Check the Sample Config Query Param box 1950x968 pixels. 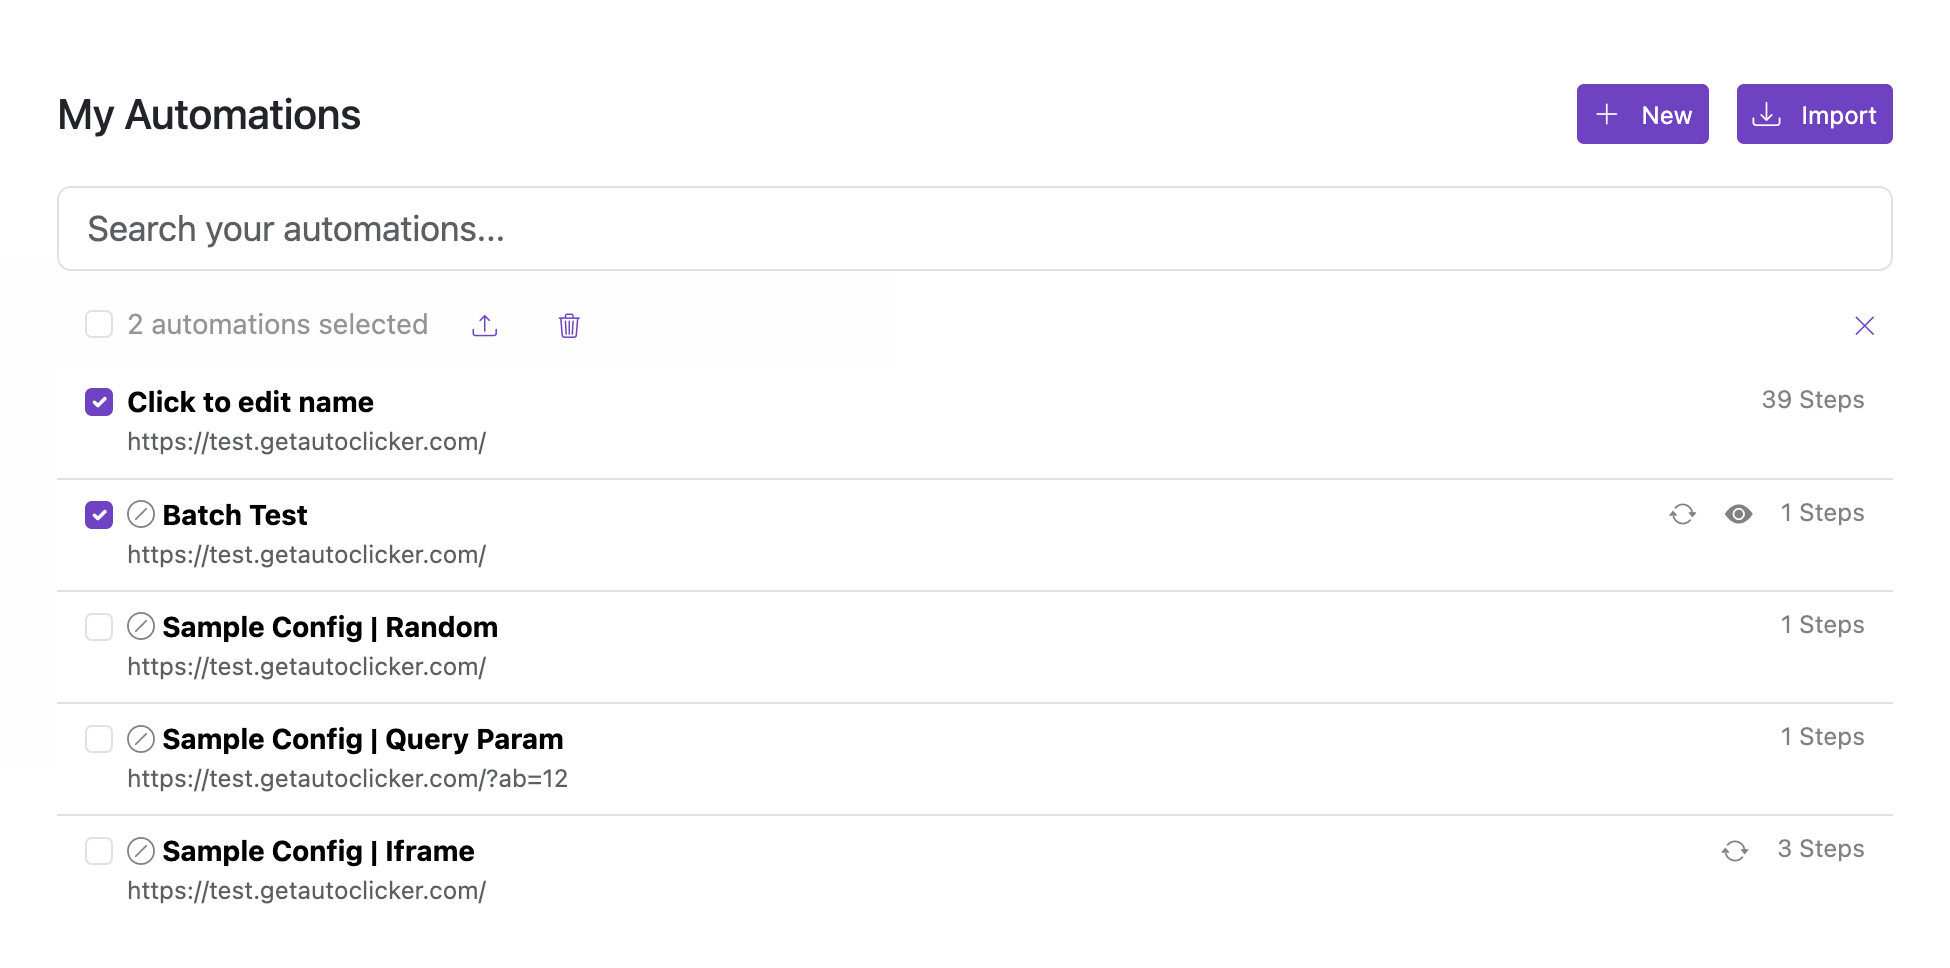click(x=99, y=739)
